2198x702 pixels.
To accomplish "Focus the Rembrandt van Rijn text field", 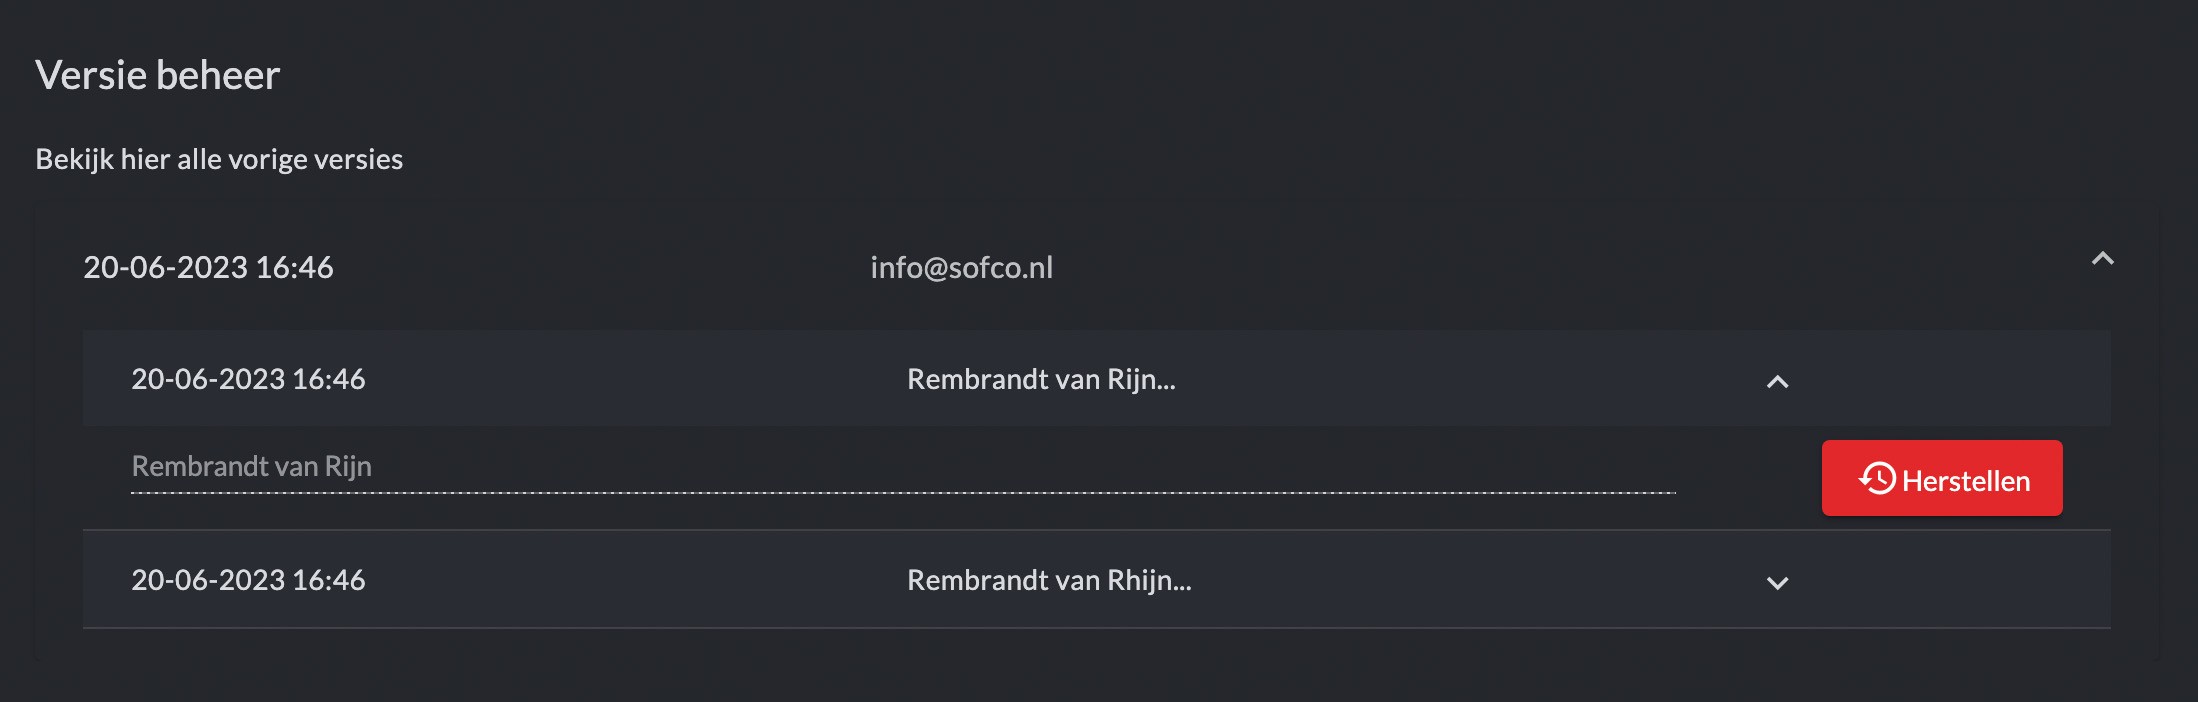I will coord(900,466).
